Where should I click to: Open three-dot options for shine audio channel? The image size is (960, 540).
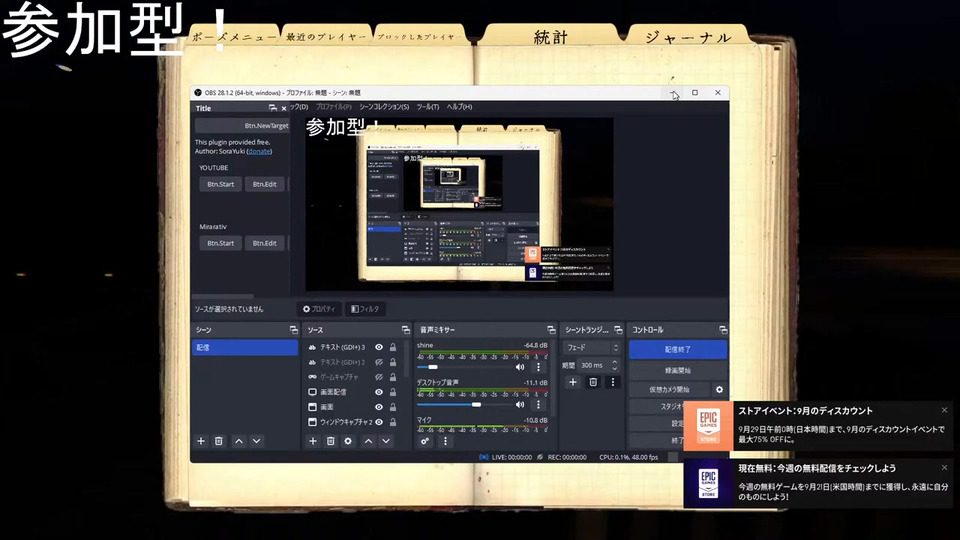[539, 367]
